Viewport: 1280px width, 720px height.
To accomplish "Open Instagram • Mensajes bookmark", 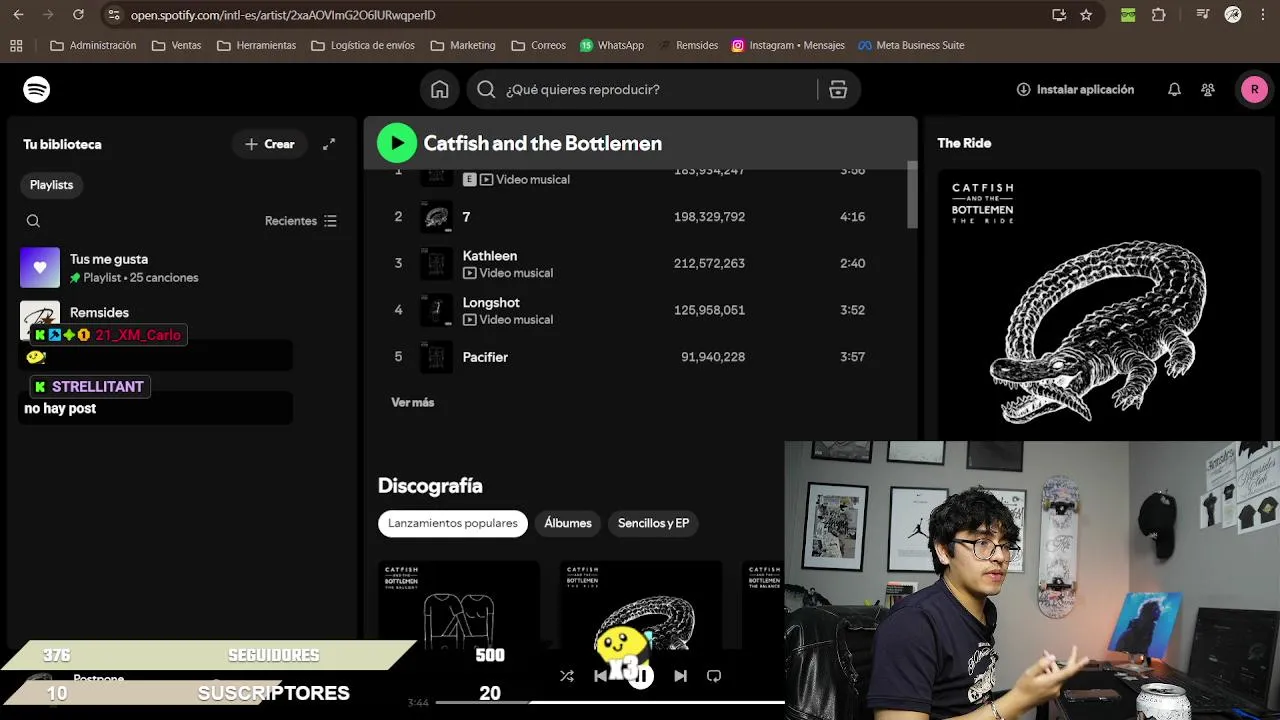I will pyautogui.click(x=788, y=45).
